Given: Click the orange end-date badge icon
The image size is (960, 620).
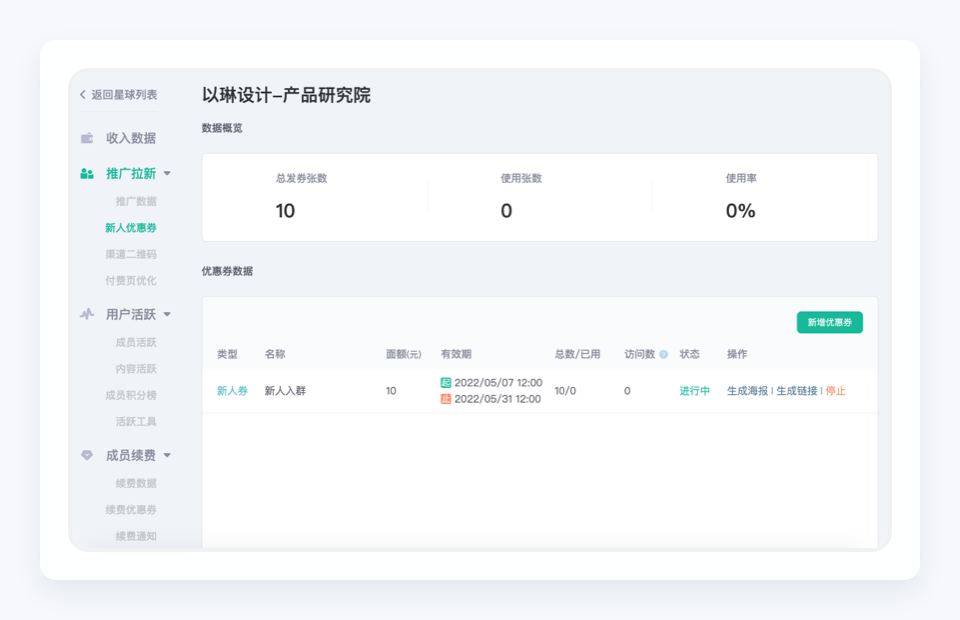Looking at the screenshot, I should point(446,398).
